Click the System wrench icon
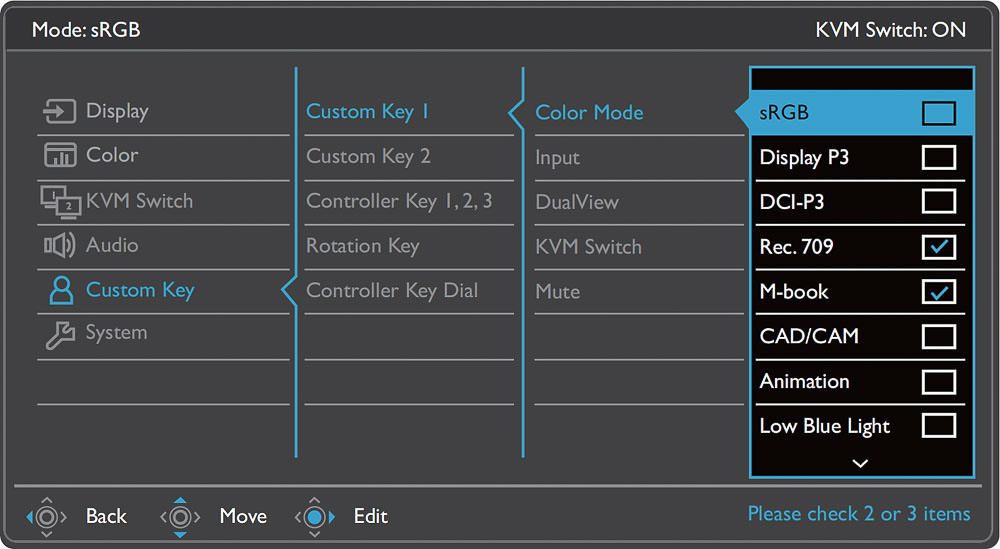 pos(60,334)
